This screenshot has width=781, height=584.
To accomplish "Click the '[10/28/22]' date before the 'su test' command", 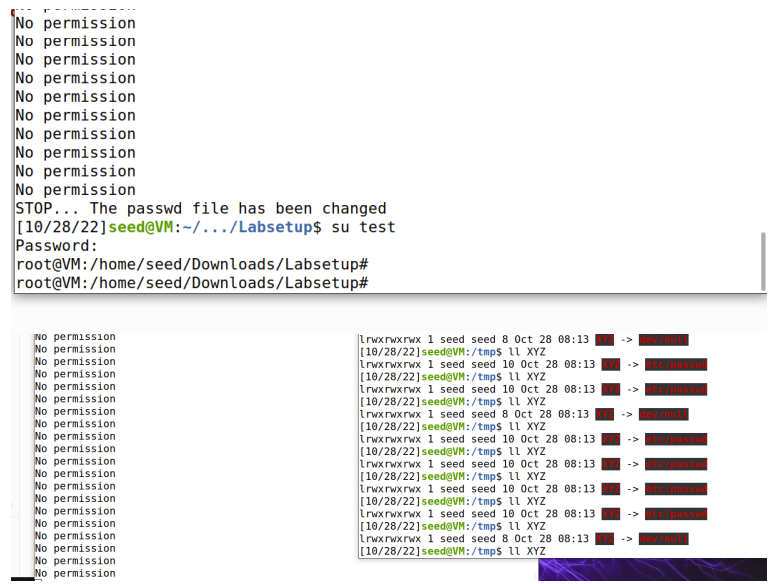I will pos(62,227).
